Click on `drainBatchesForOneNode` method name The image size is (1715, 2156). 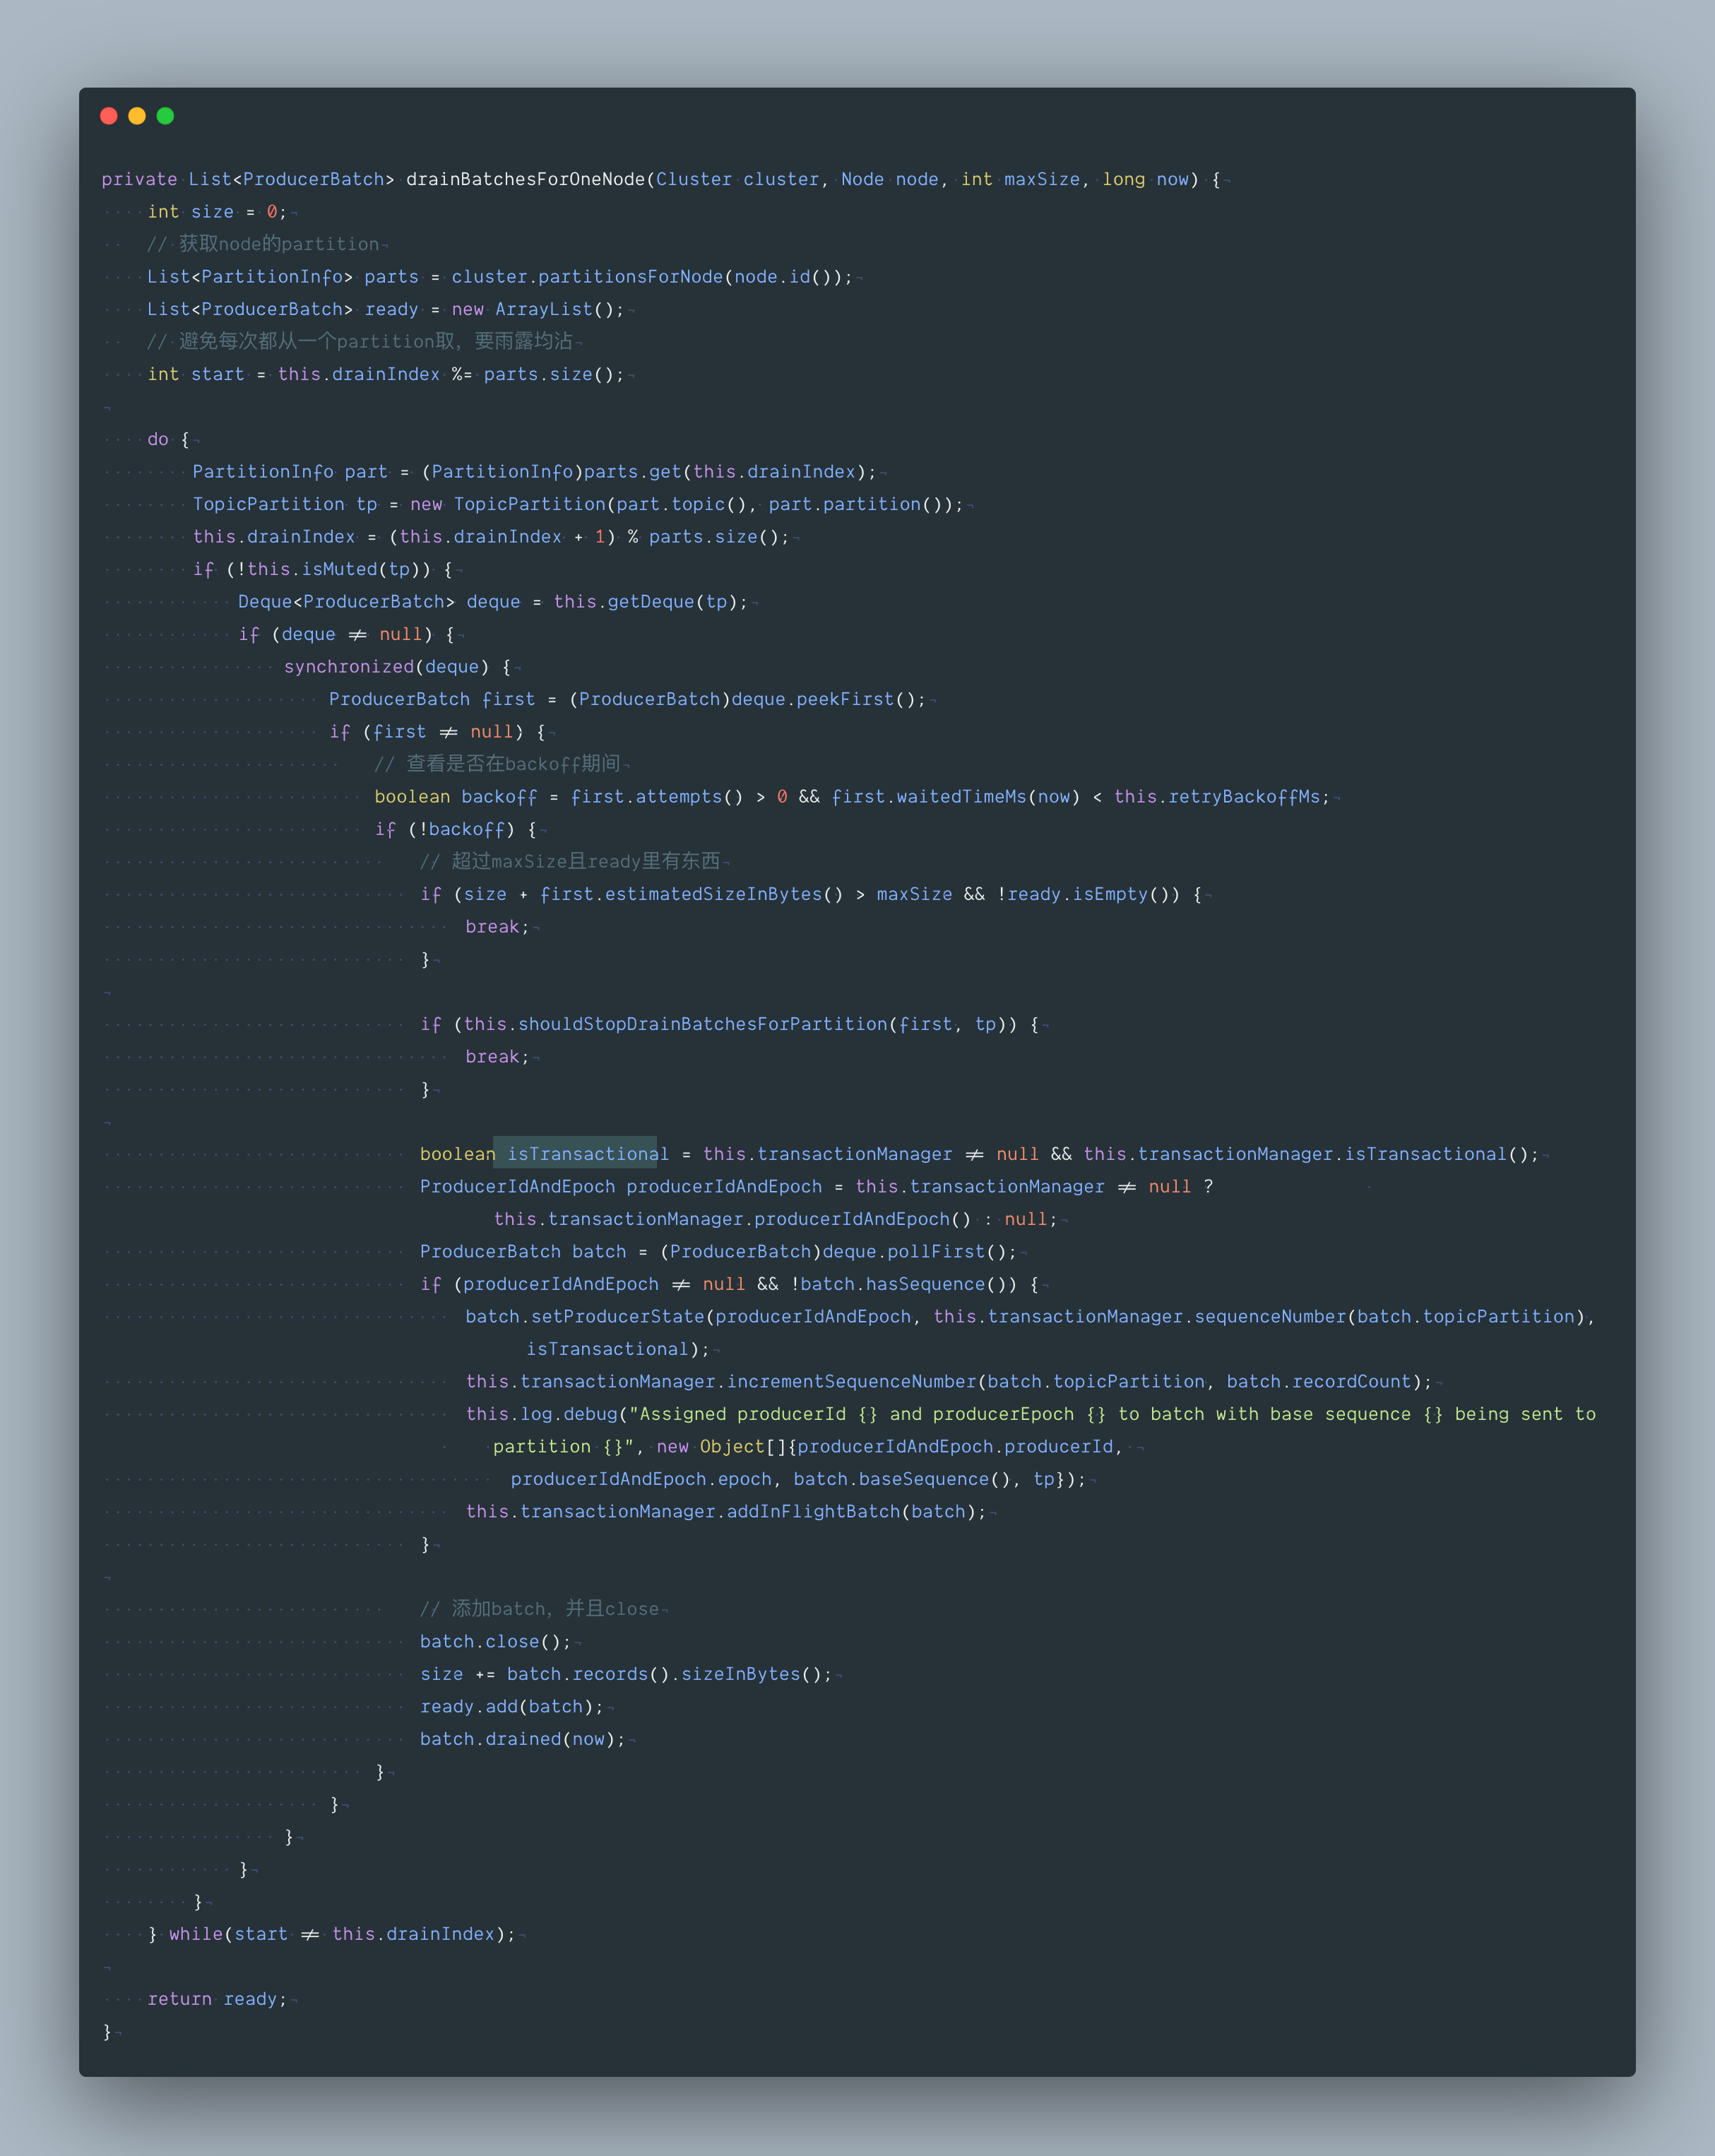click(x=578, y=179)
